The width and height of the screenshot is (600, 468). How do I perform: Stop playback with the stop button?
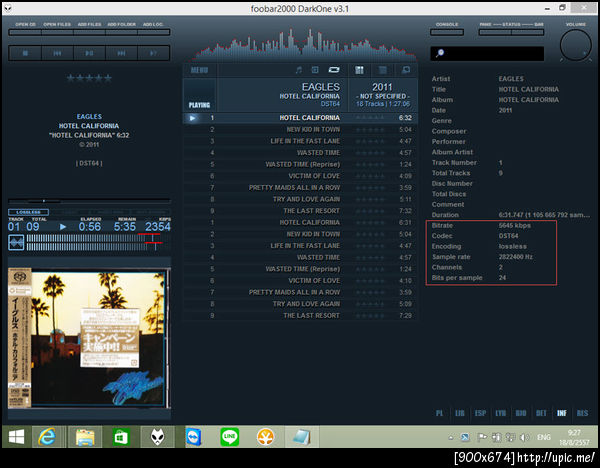coord(25,53)
